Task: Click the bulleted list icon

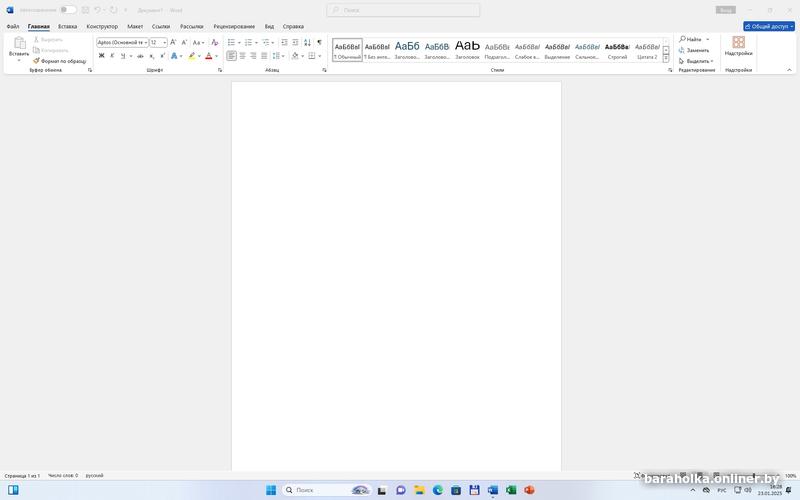Action: pyautogui.click(x=231, y=42)
